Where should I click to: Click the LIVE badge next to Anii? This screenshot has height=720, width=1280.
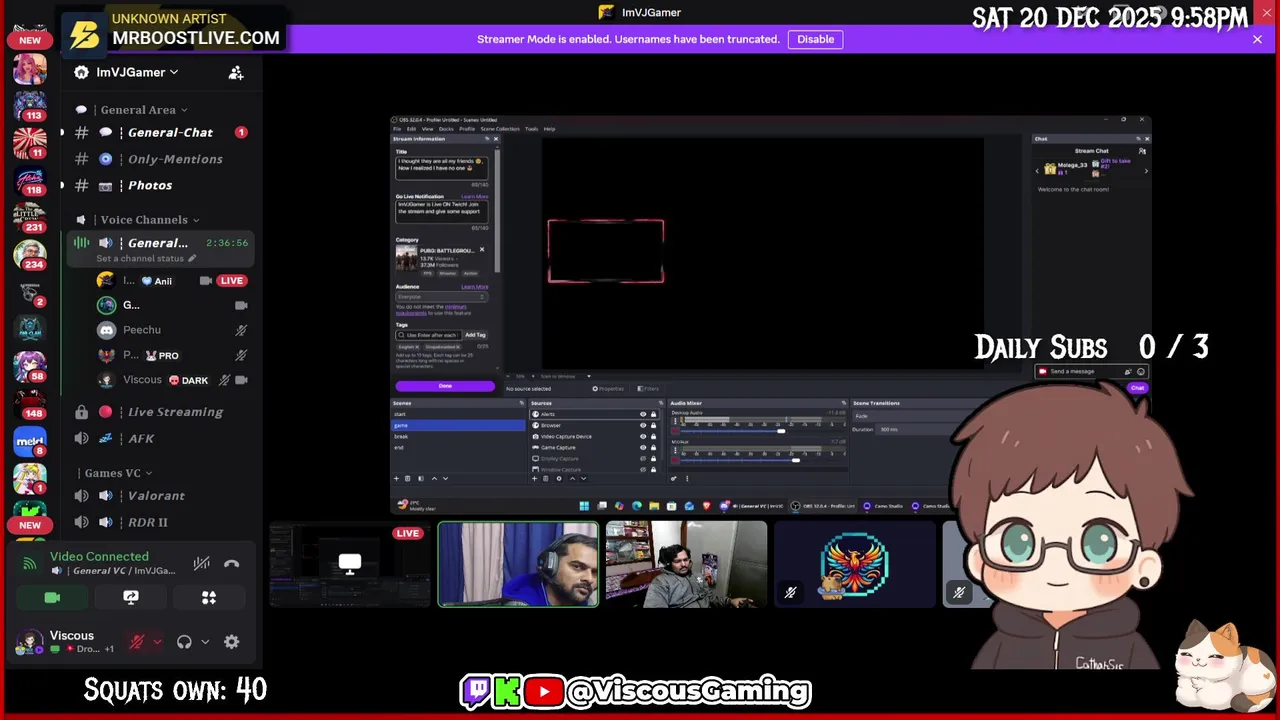click(x=231, y=281)
